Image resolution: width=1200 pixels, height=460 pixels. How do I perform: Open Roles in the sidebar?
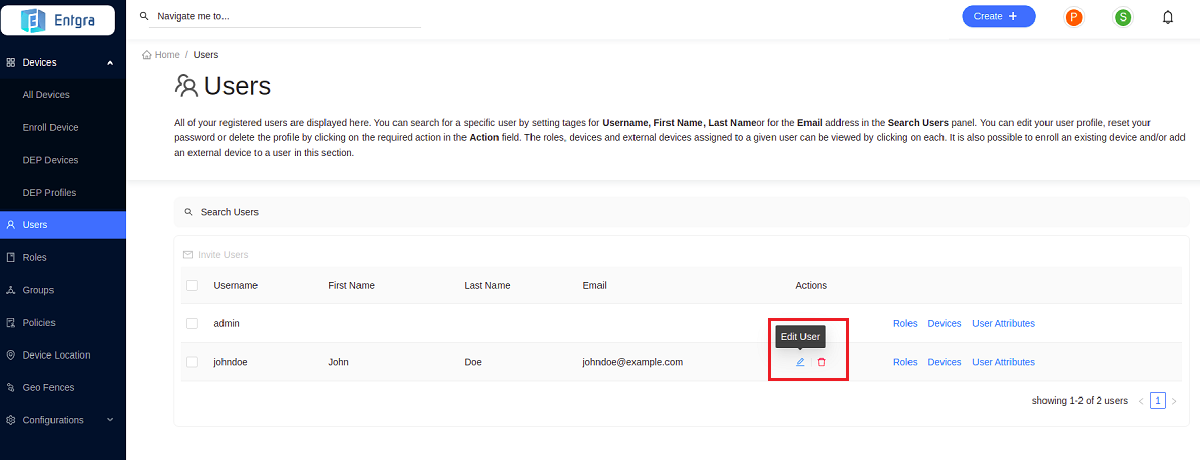[35, 258]
